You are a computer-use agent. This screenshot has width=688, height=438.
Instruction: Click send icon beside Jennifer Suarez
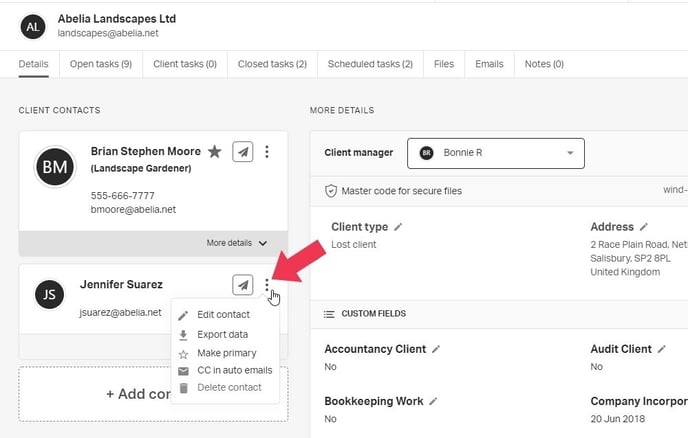coord(242,285)
